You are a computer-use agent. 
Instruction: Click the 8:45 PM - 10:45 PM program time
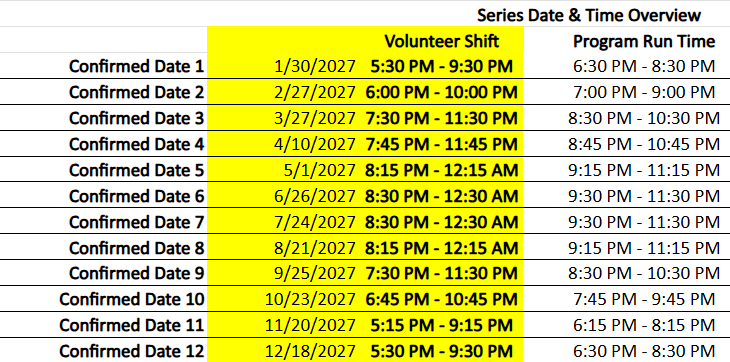pyautogui.click(x=644, y=145)
